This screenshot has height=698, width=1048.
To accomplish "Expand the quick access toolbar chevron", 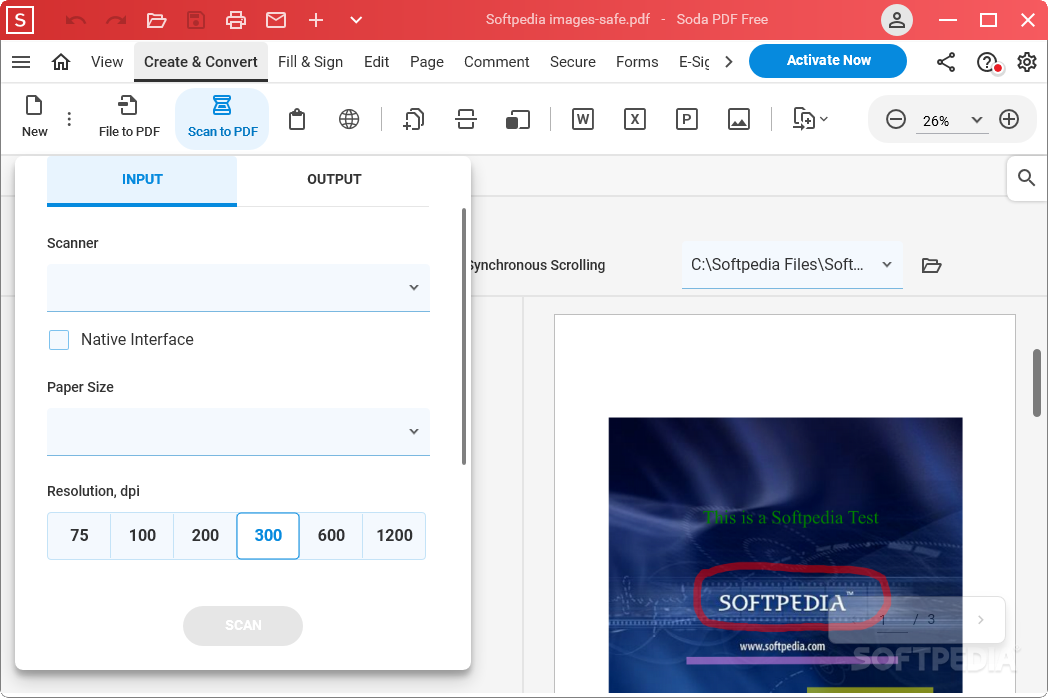I will pos(356,20).
